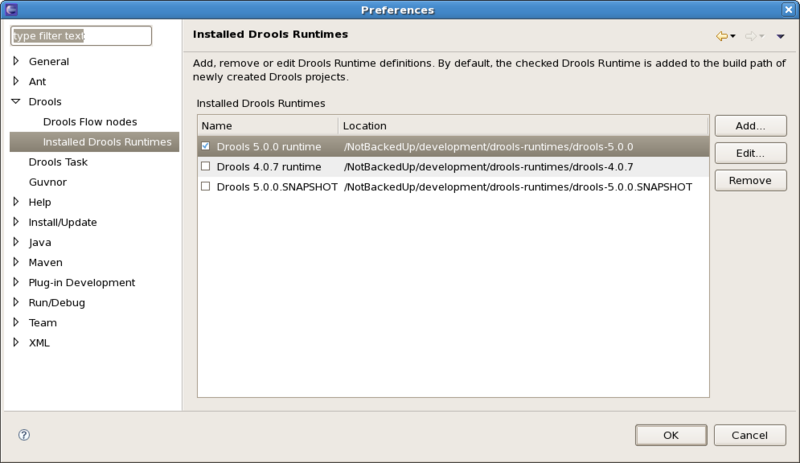Select the Run/Debug preferences label
This screenshot has height=463, width=800.
point(57,302)
